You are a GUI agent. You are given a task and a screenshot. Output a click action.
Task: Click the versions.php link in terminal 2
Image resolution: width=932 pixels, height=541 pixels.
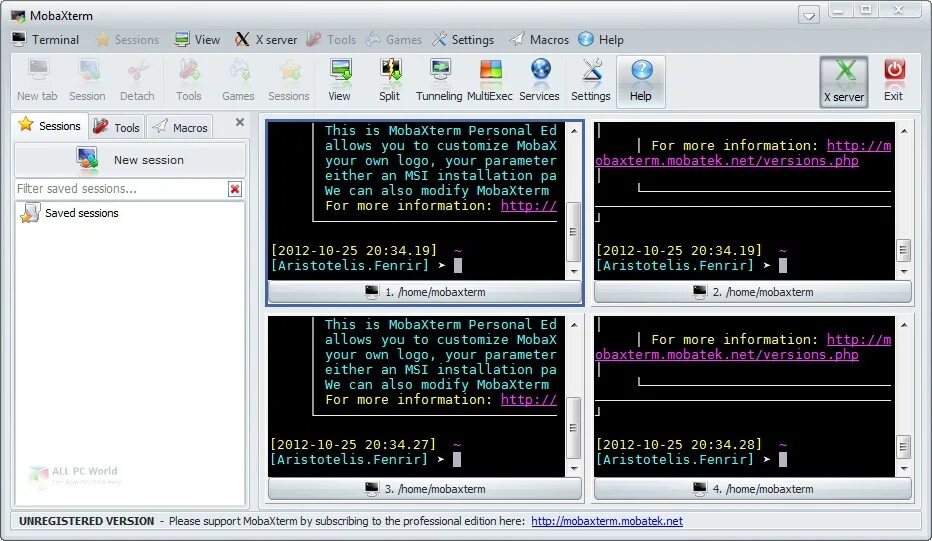point(726,161)
